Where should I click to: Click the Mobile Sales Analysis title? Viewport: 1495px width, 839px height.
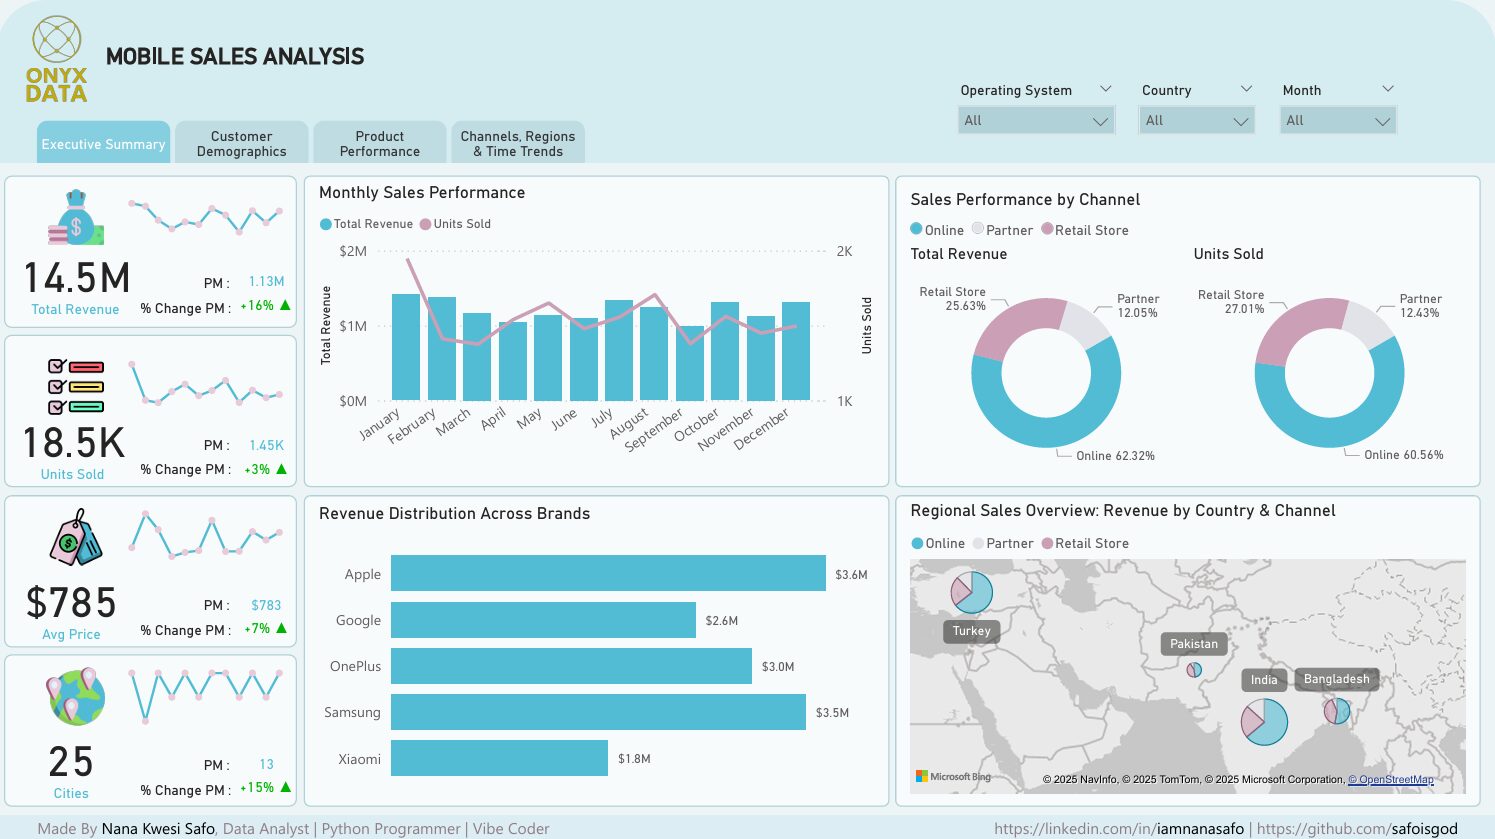(235, 56)
